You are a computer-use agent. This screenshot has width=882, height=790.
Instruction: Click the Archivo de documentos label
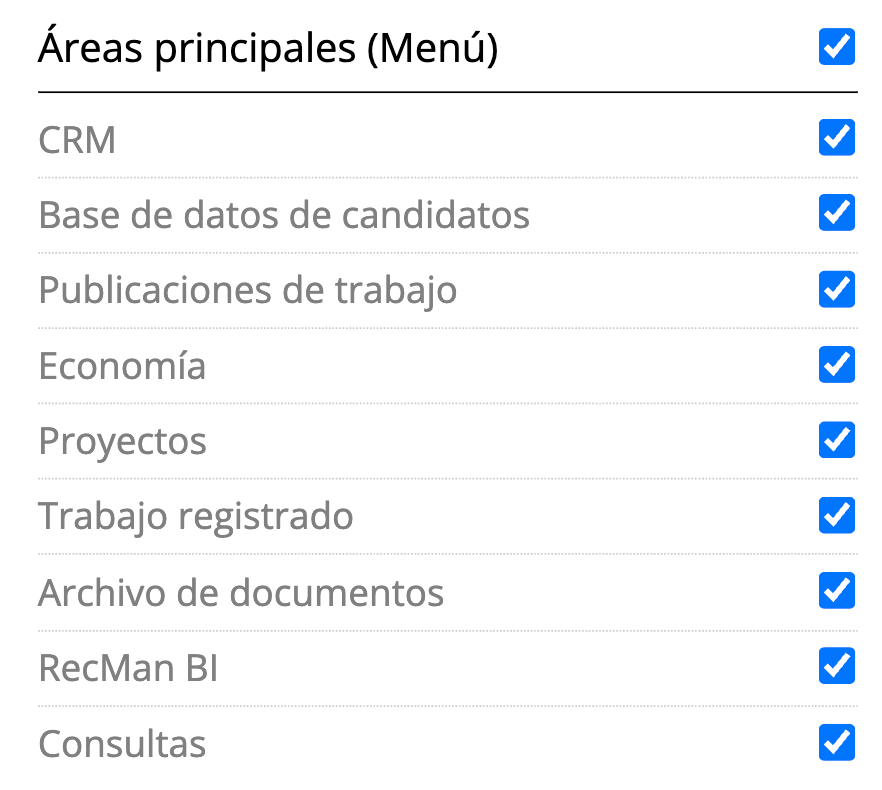coord(241,592)
